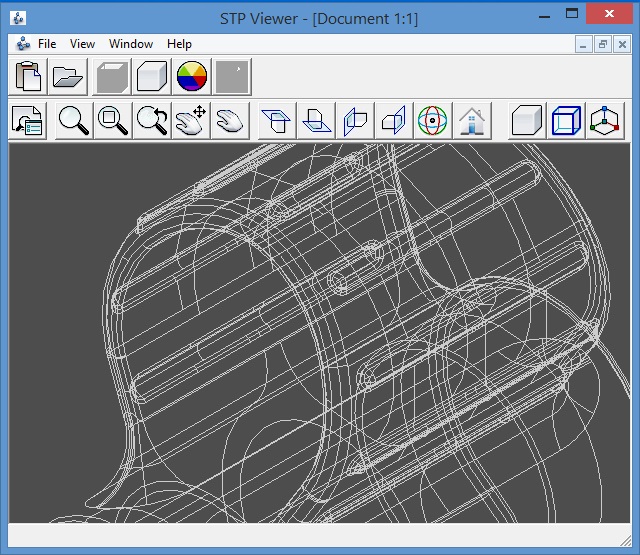The width and height of the screenshot is (640, 555).
Task: Switch to top view plane icon
Action: point(277,121)
